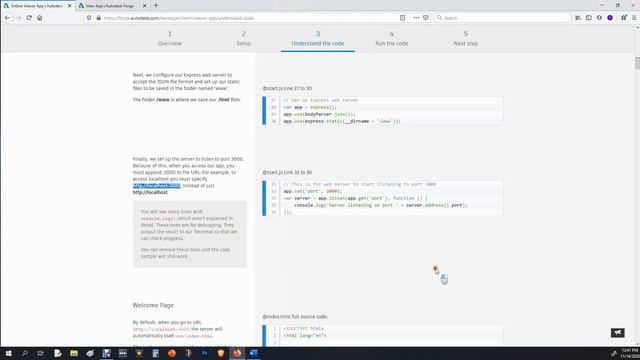The height and width of the screenshot is (360, 640).
Task: Click the feedback megaphone button
Action: tap(618, 333)
